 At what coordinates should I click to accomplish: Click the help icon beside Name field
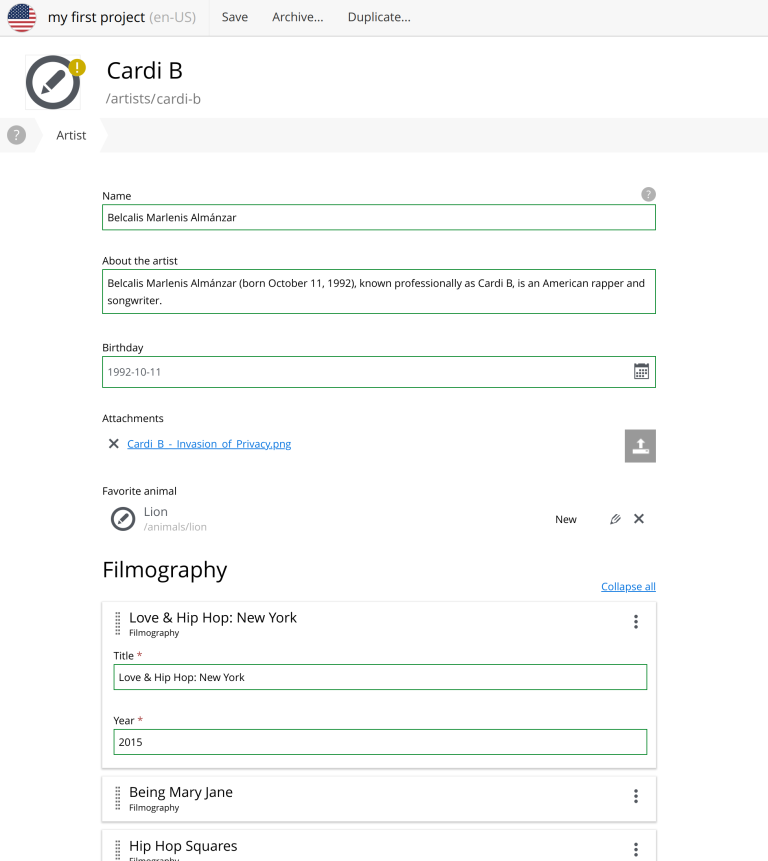(x=648, y=194)
